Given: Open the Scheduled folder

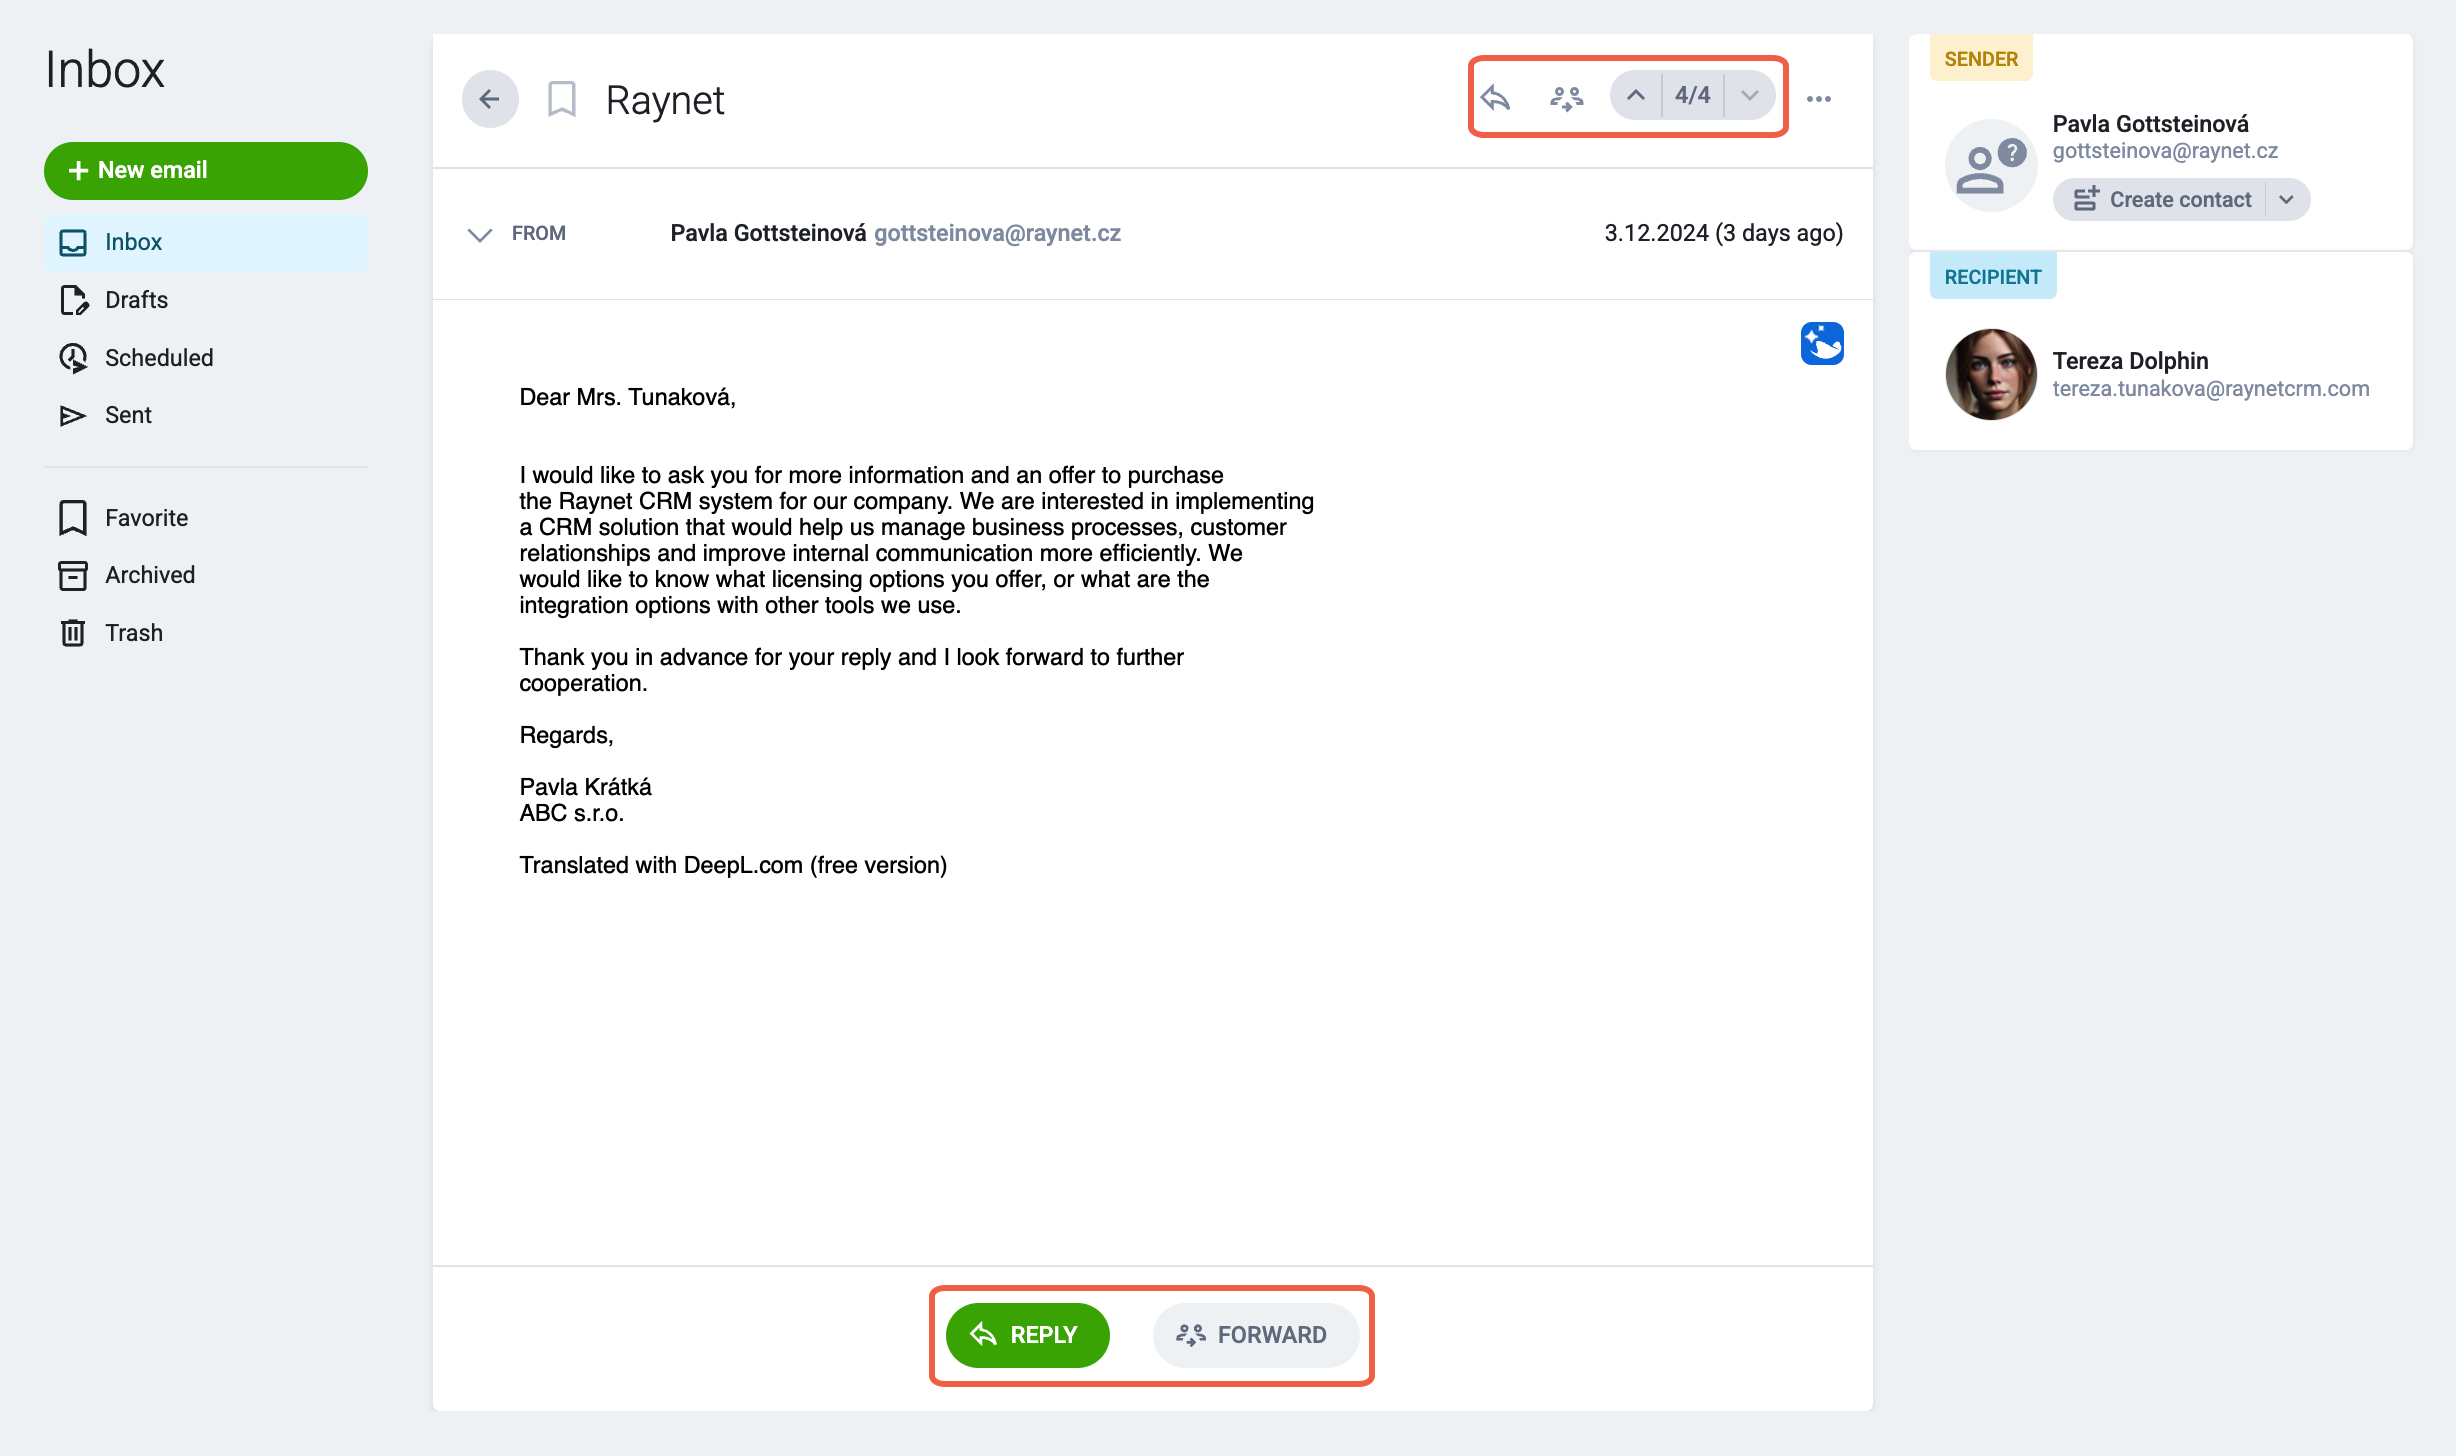Looking at the screenshot, I should pyautogui.click(x=206, y=358).
